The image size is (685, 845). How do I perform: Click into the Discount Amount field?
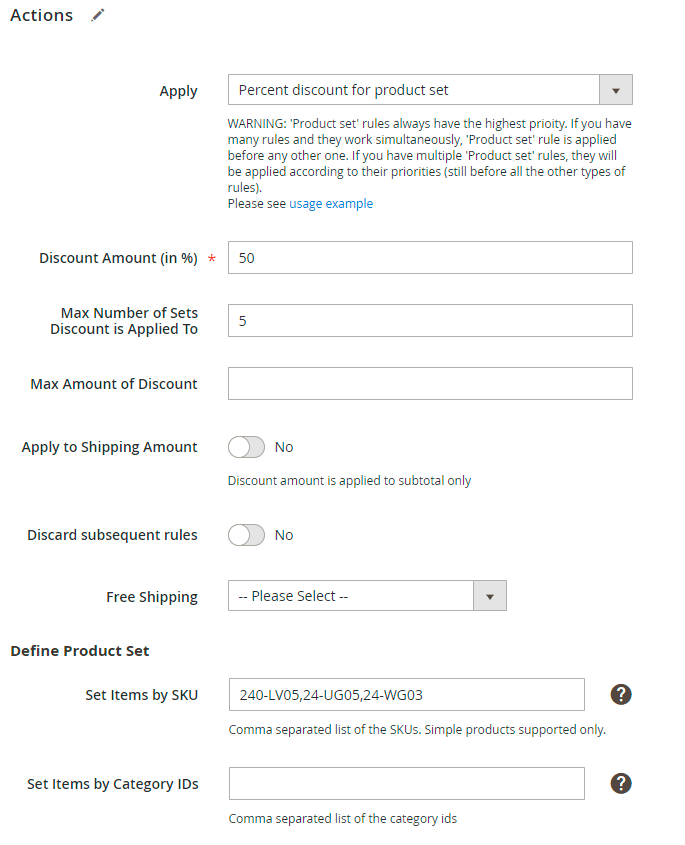tap(430, 257)
